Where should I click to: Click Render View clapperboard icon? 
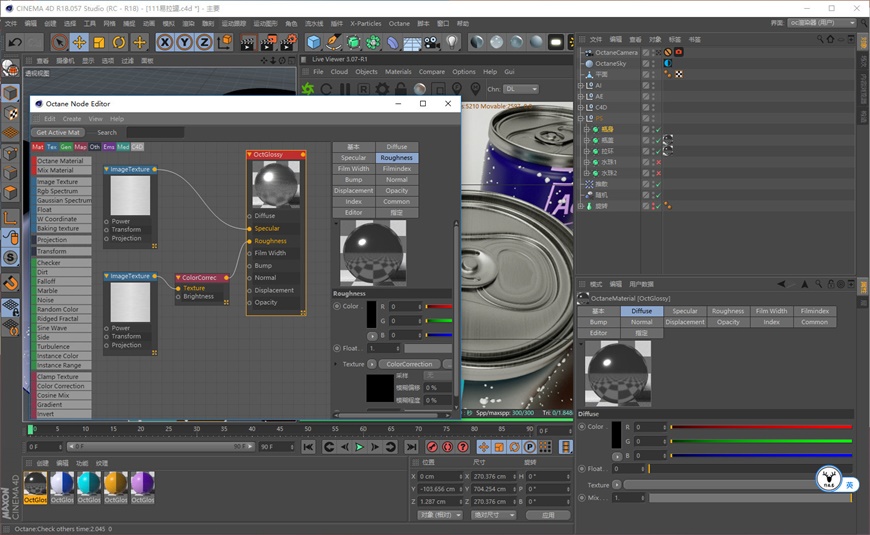248,42
